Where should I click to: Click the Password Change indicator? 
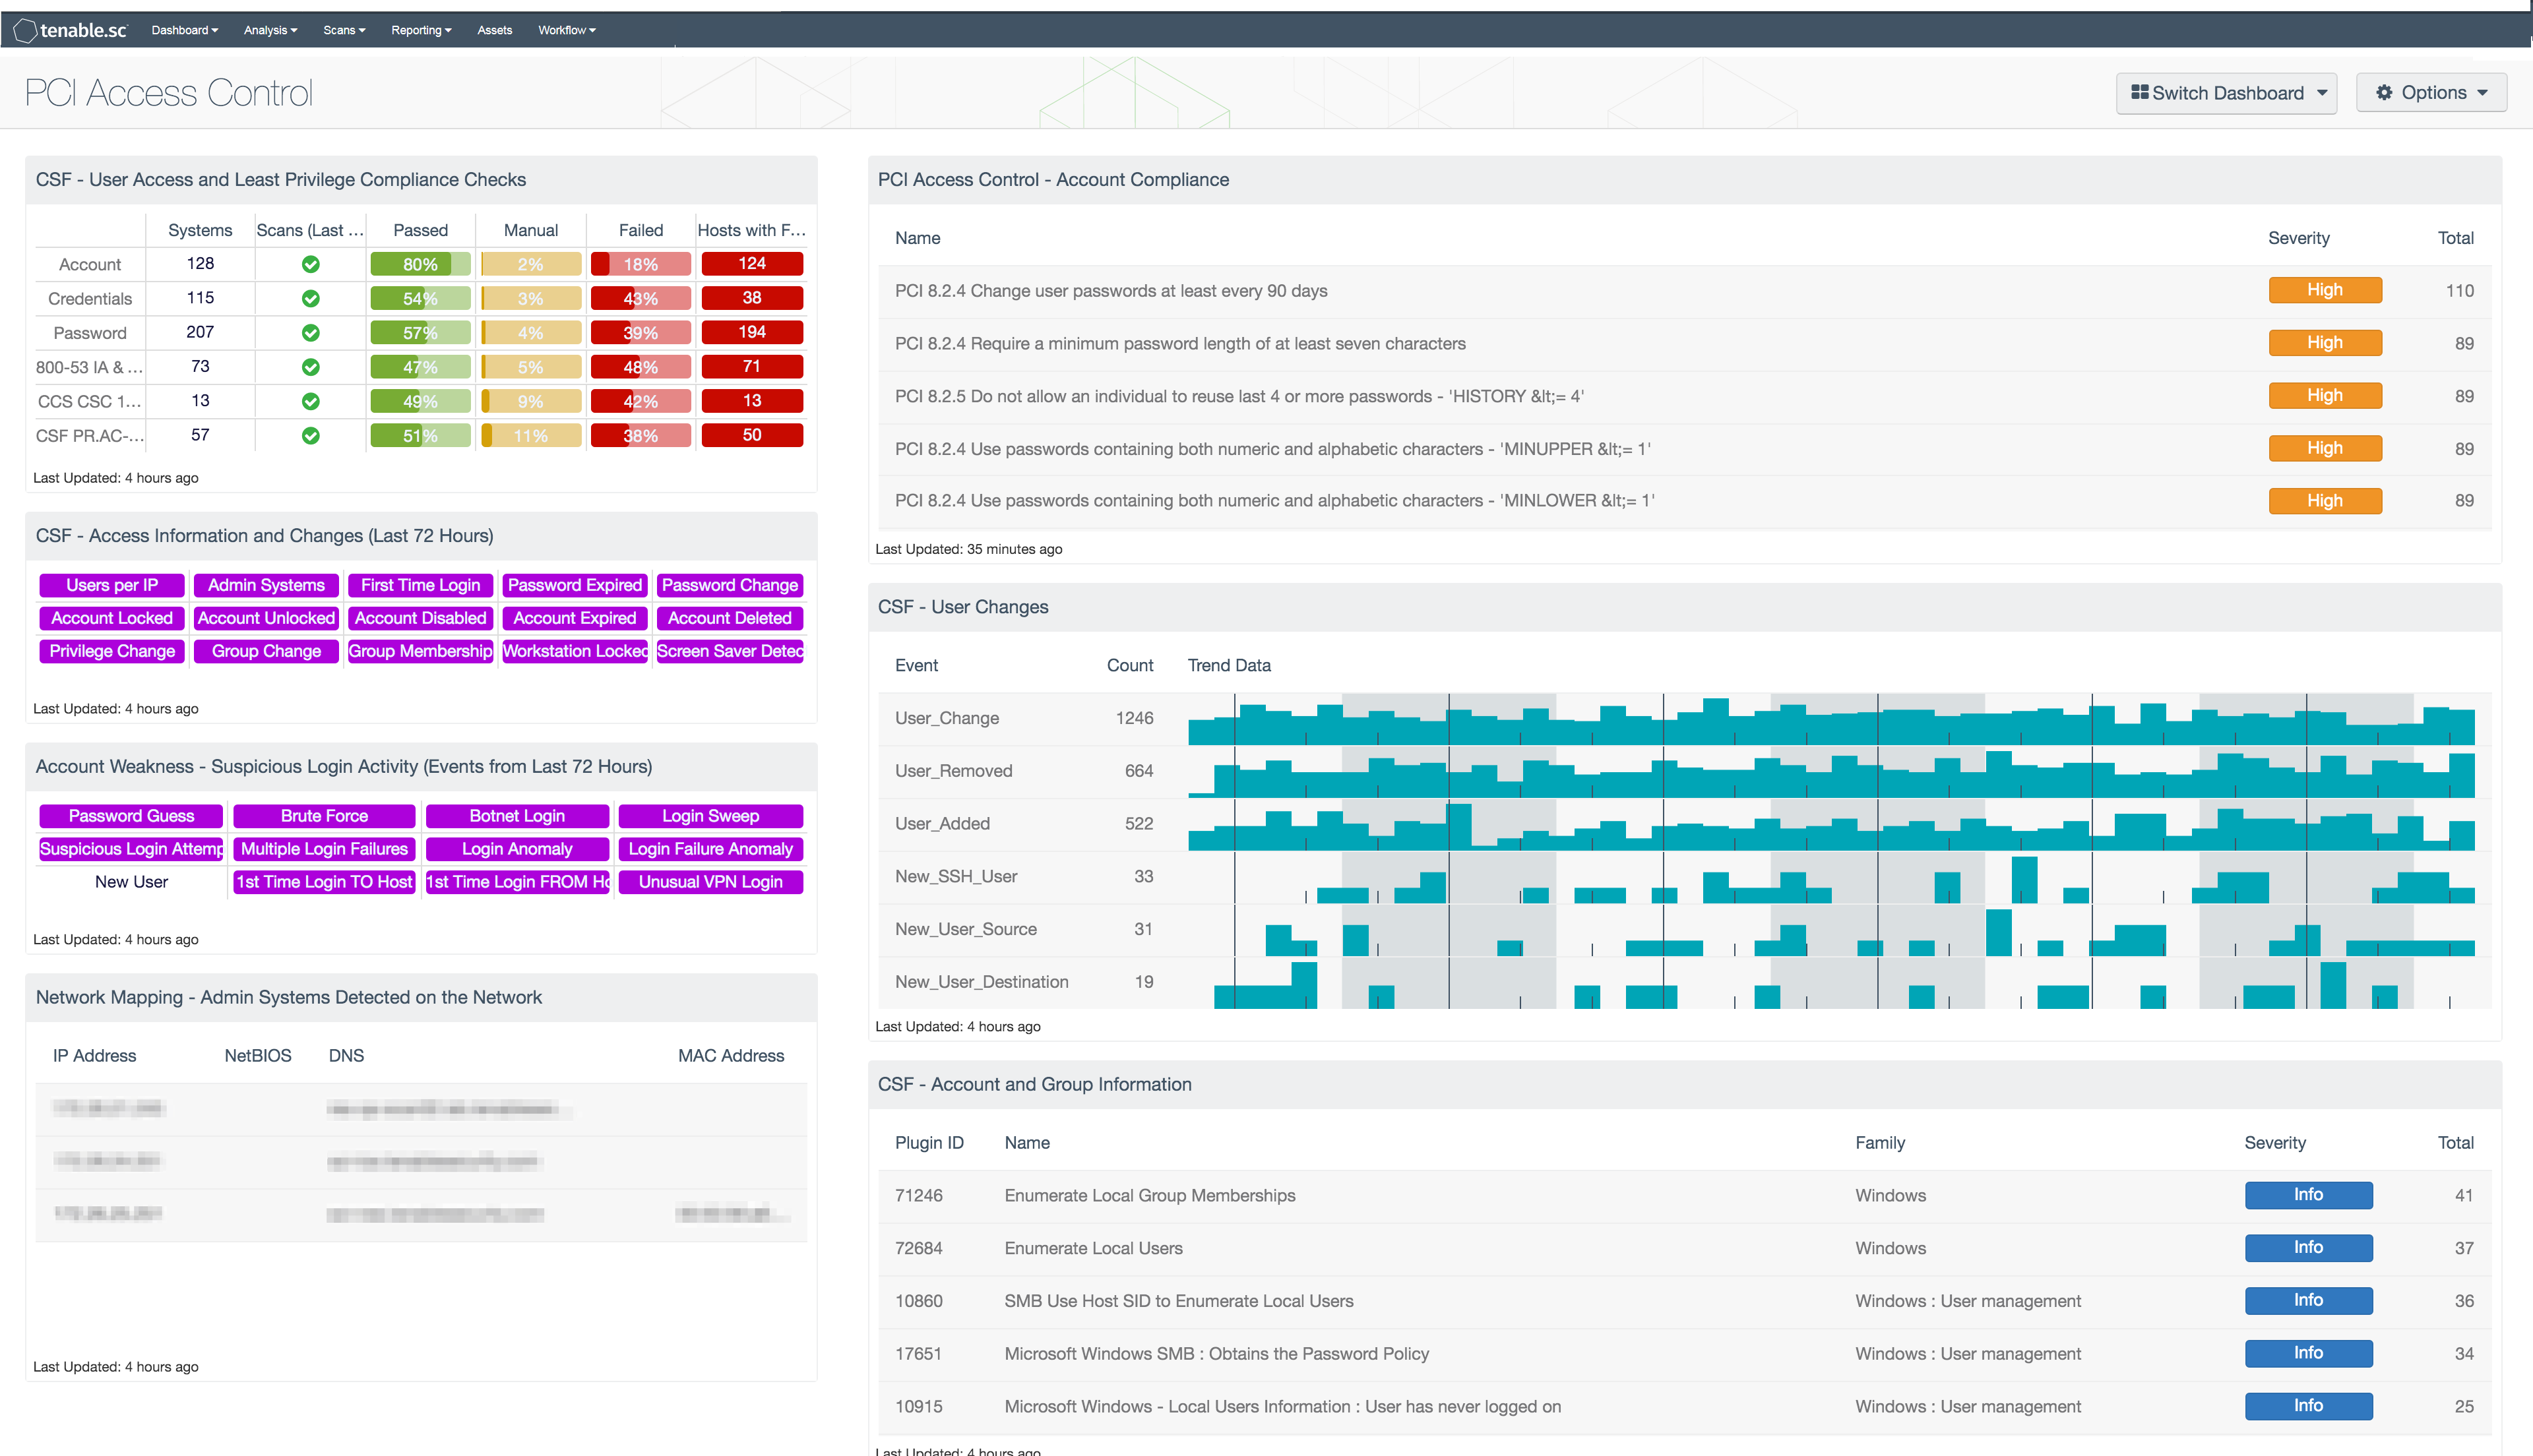(730, 585)
